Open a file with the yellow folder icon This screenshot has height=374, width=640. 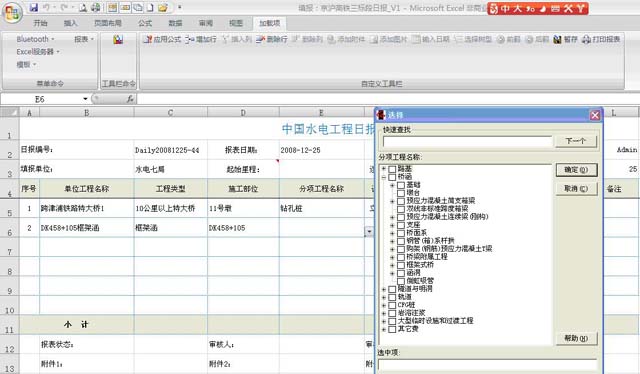pyautogui.click(x=163, y=7)
